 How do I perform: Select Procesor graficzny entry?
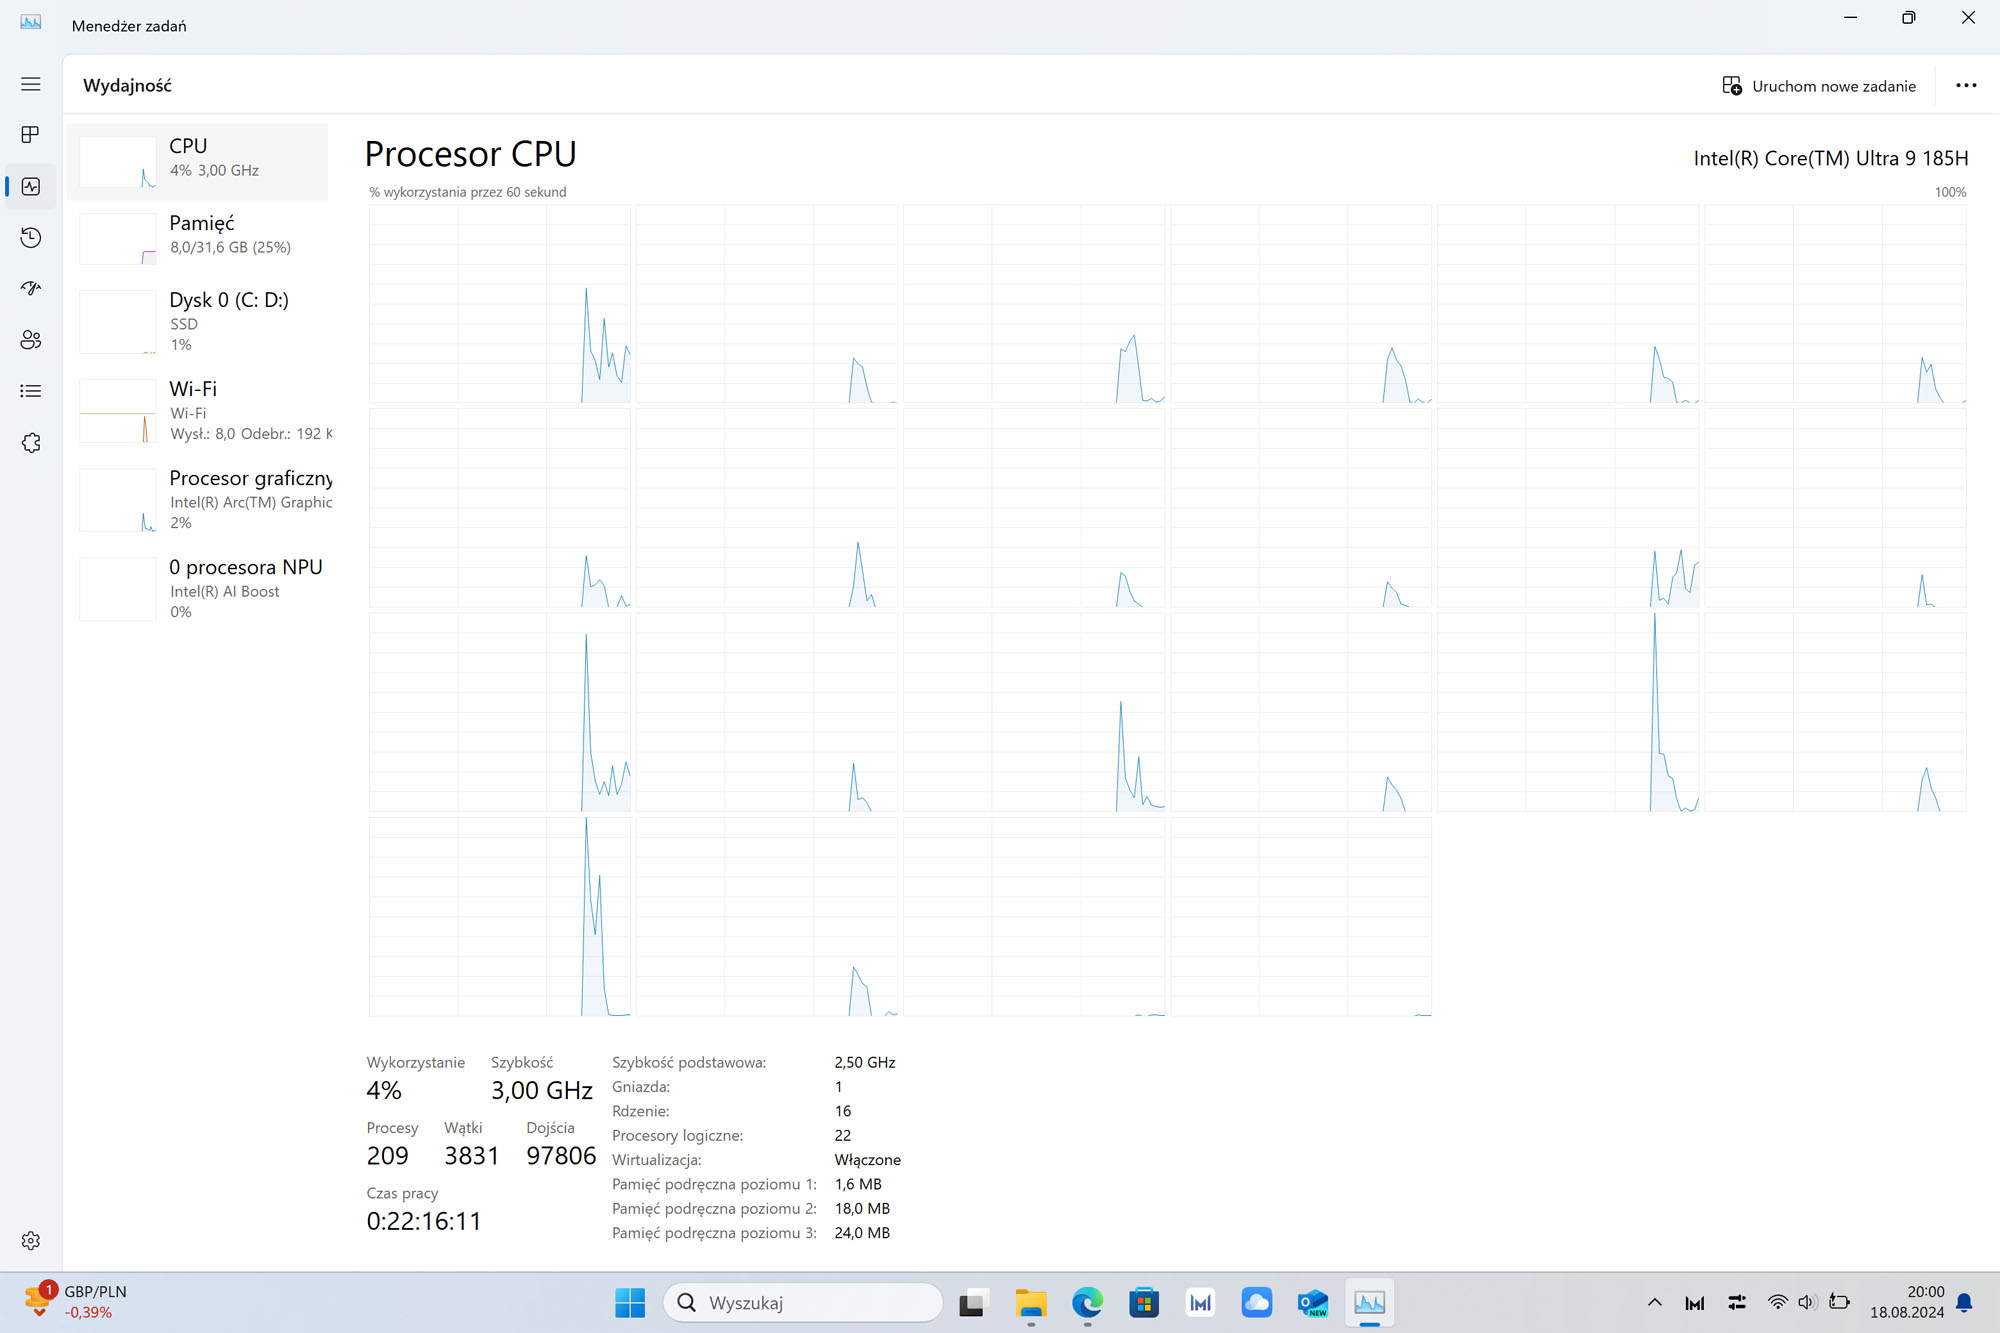click(197, 500)
